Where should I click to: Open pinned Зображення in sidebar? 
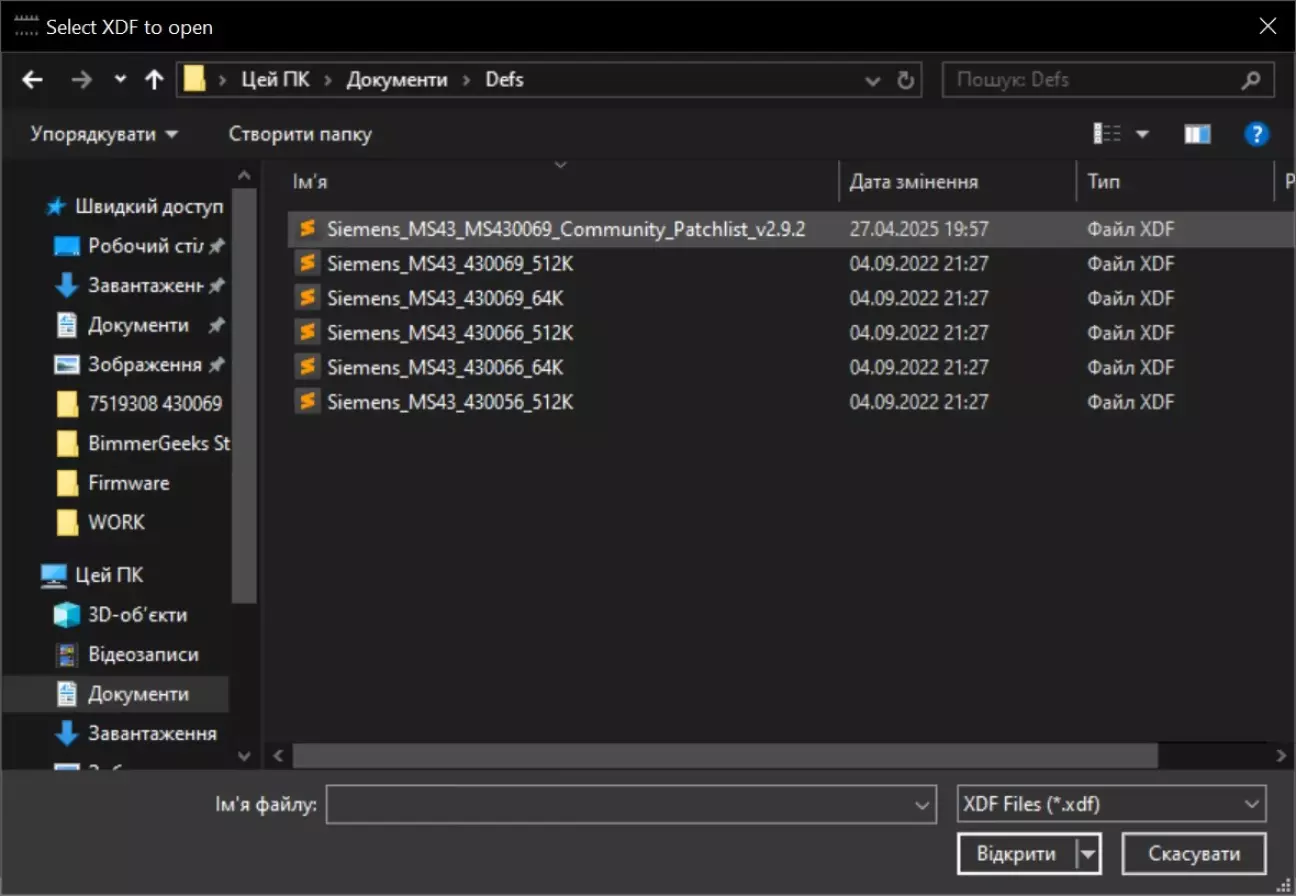pyautogui.click(x=140, y=365)
